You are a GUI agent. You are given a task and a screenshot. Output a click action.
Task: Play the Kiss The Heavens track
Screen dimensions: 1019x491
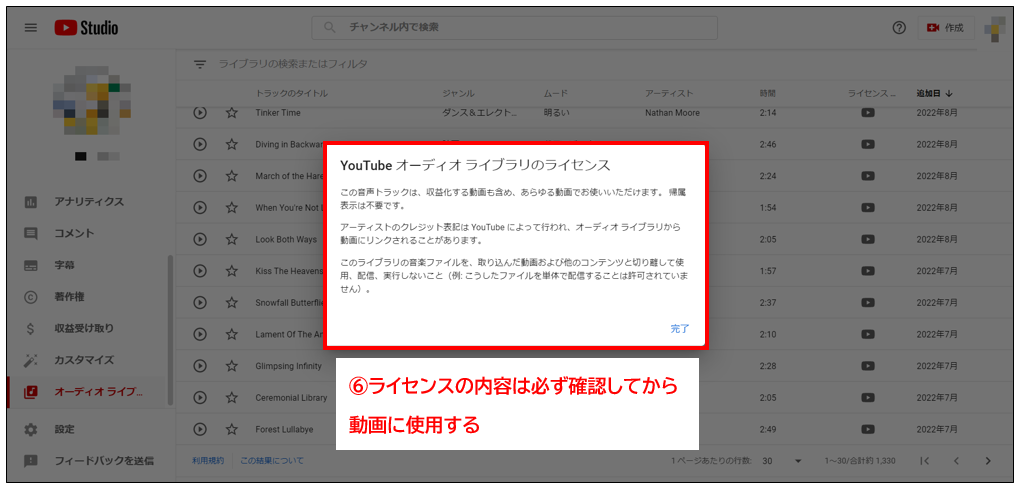tap(200, 271)
